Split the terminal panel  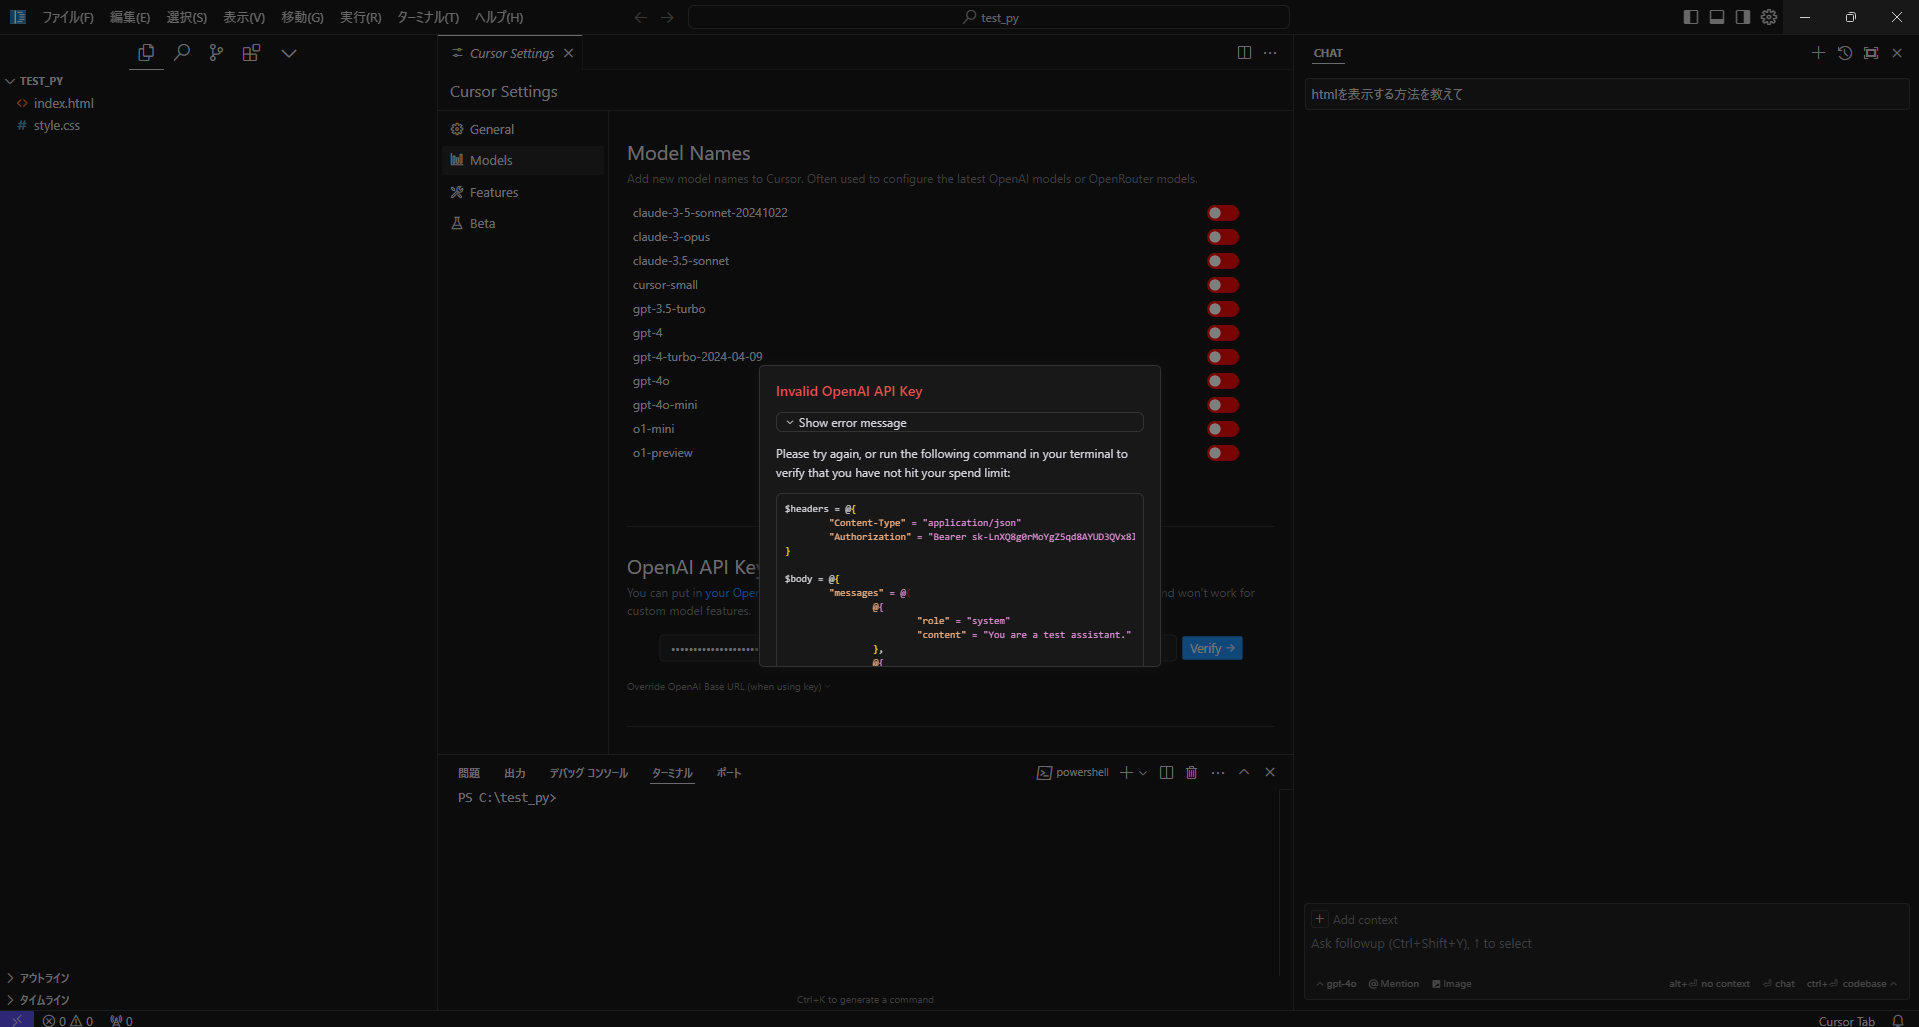(1166, 773)
